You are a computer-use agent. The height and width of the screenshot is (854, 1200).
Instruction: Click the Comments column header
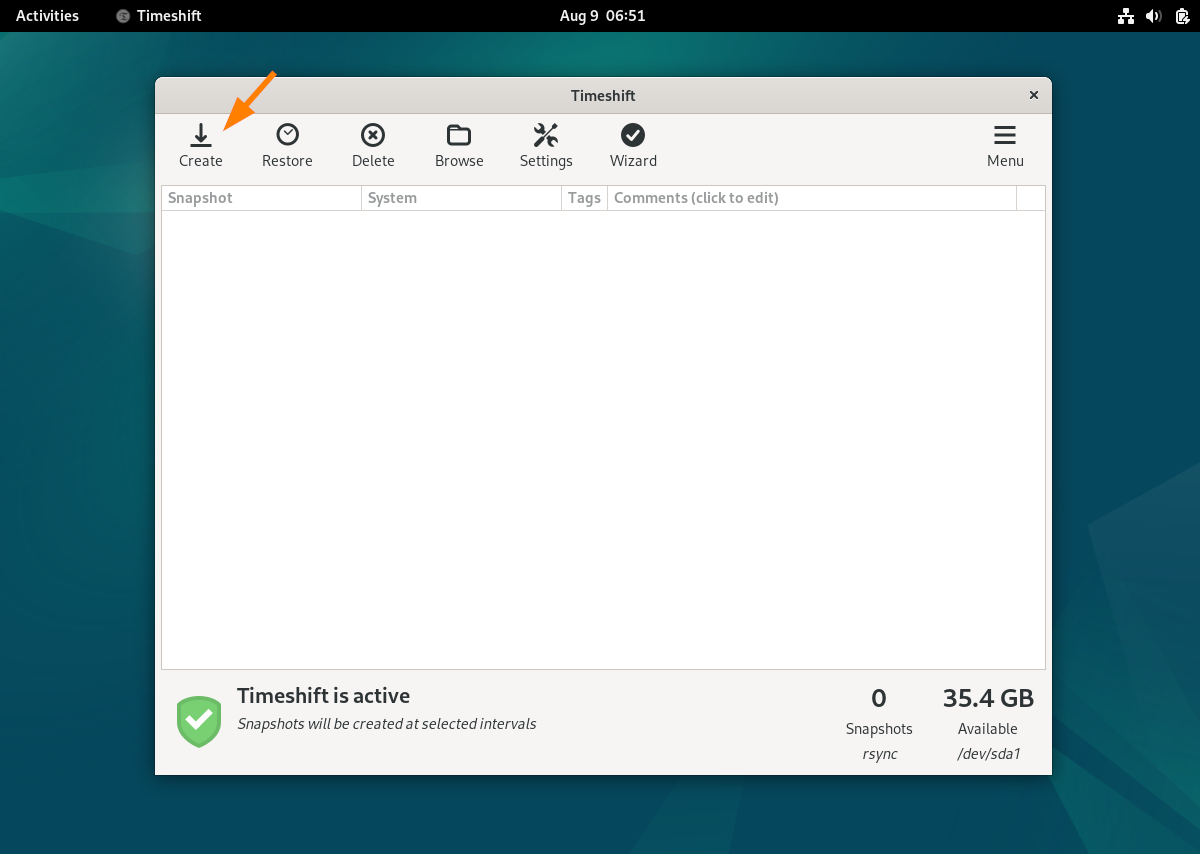811,198
